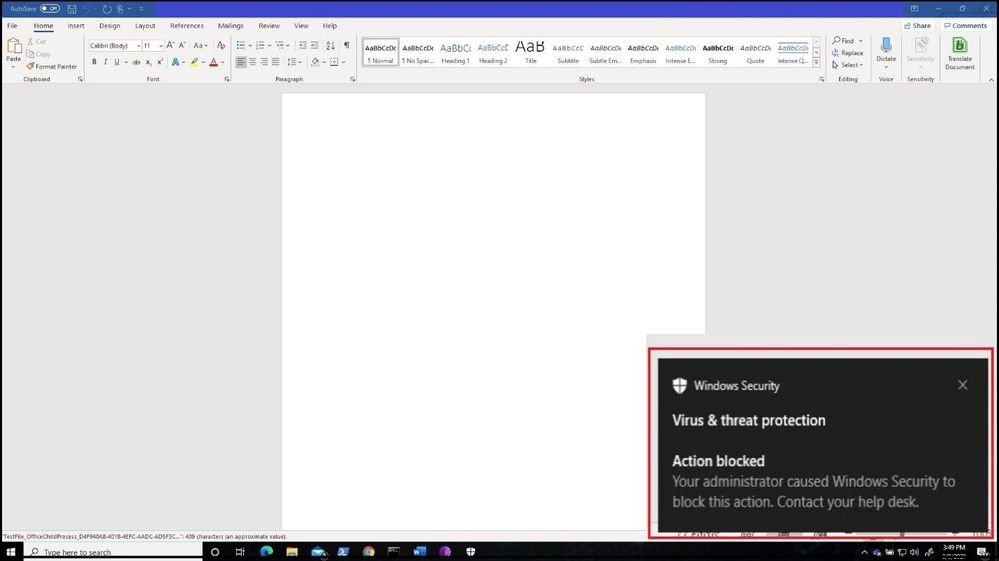The width and height of the screenshot is (999, 561).
Task: Click the taskbar search box
Action: click(x=113, y=552)
